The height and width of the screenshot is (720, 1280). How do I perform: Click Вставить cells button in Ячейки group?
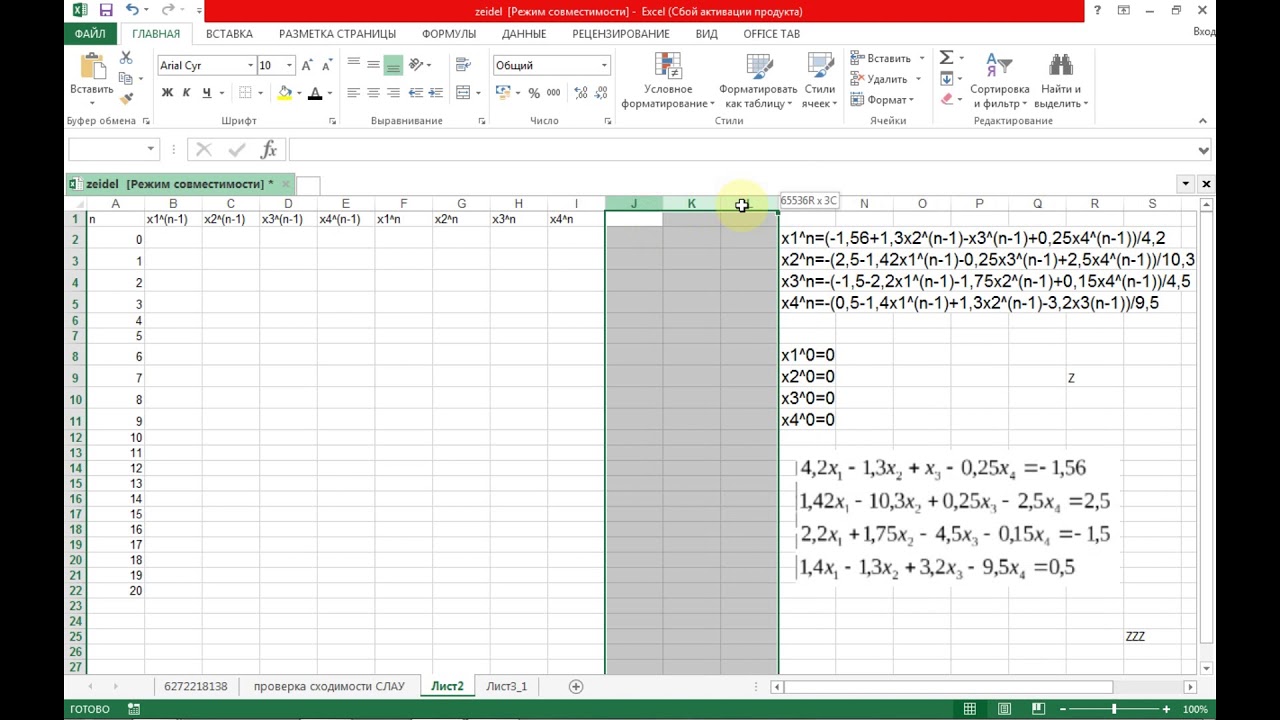881,58
